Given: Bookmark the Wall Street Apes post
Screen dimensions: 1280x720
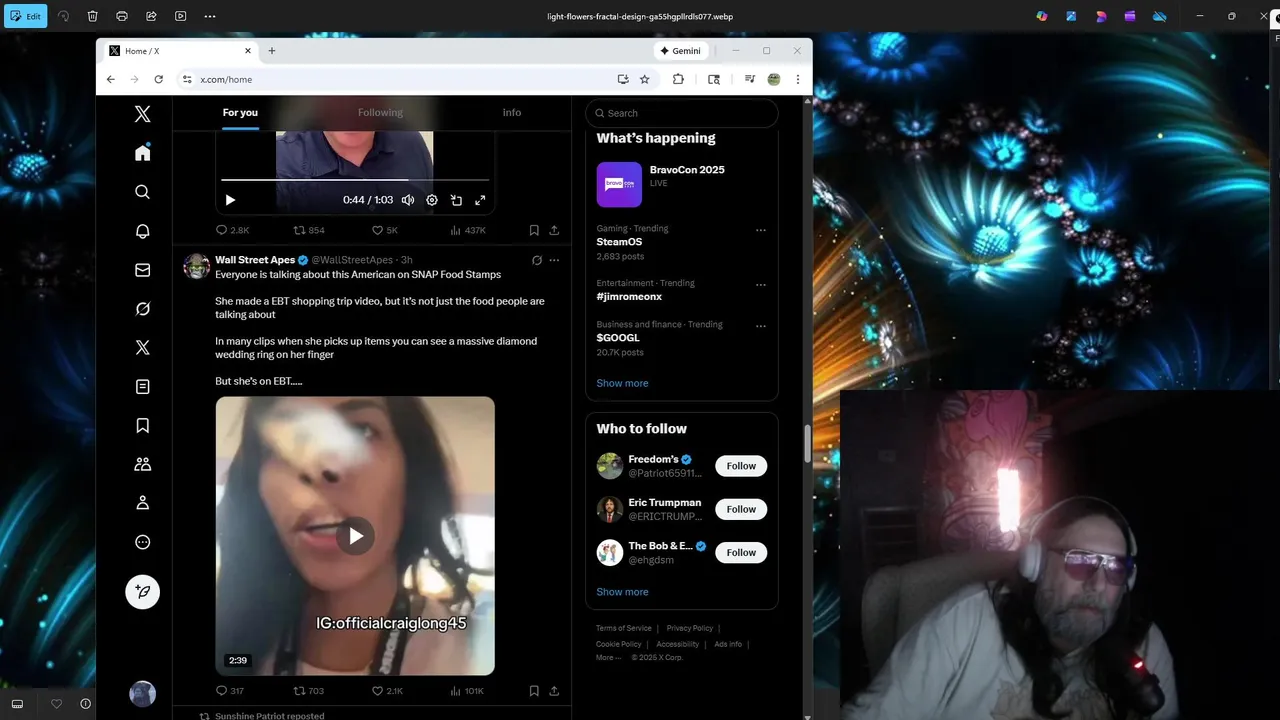Looking at the screenshot, I should (534, 691).
